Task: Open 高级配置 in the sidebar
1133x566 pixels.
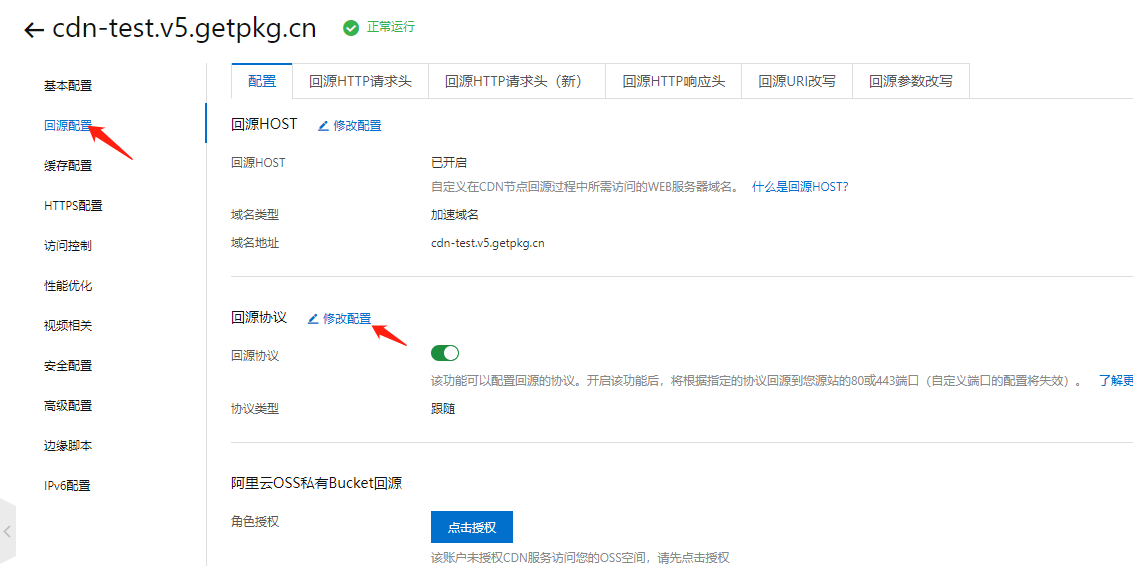Action: pos(68,406)
